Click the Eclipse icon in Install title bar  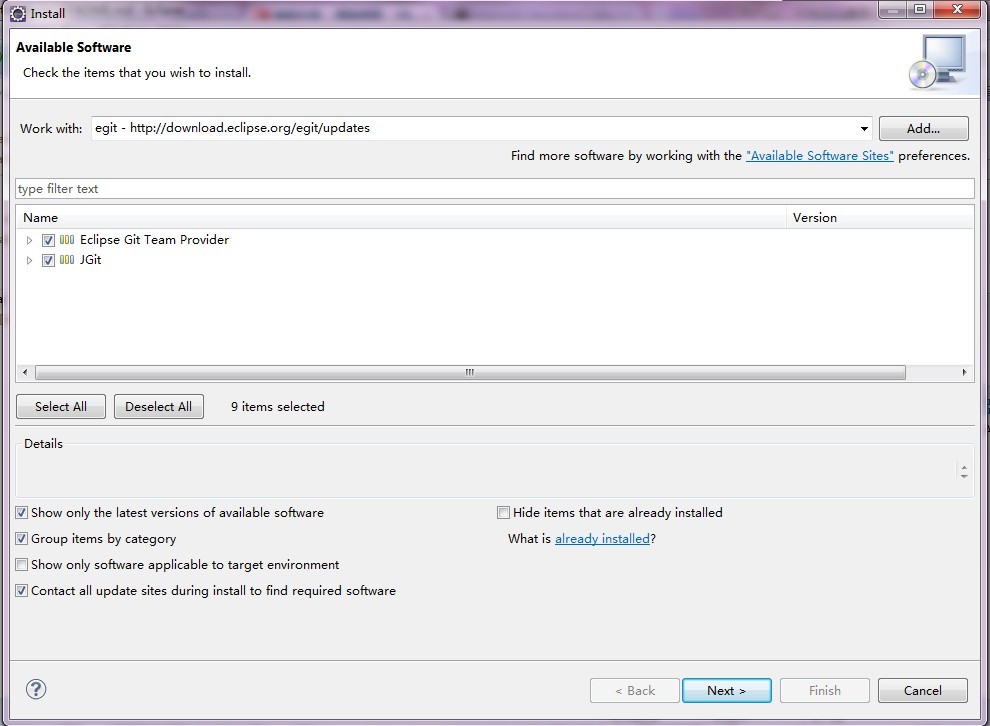coord(18,13)
